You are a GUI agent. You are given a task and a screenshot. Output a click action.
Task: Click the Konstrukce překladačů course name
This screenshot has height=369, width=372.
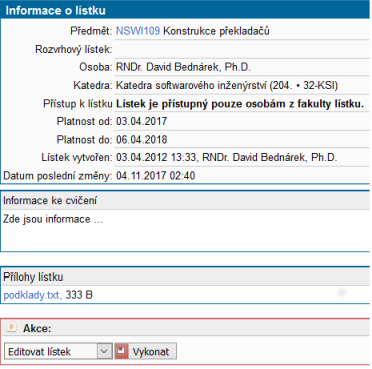click(x=216, y=31)
